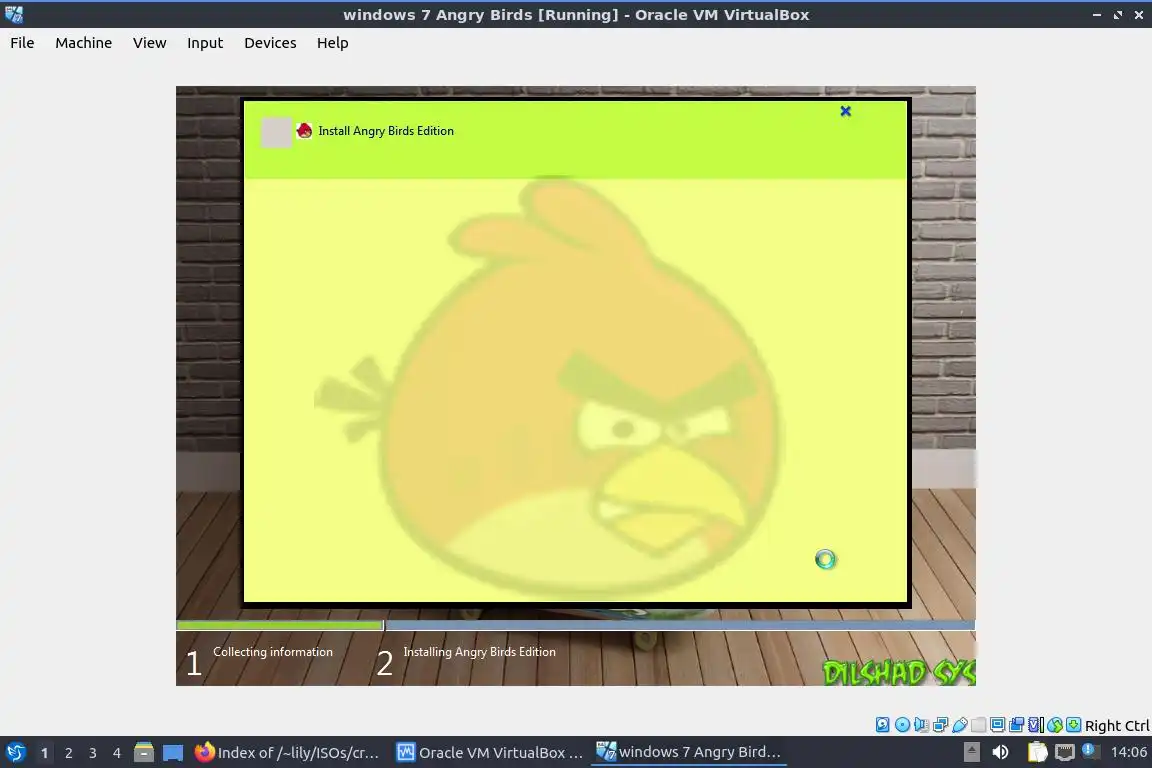Open the Help menu

333,43
